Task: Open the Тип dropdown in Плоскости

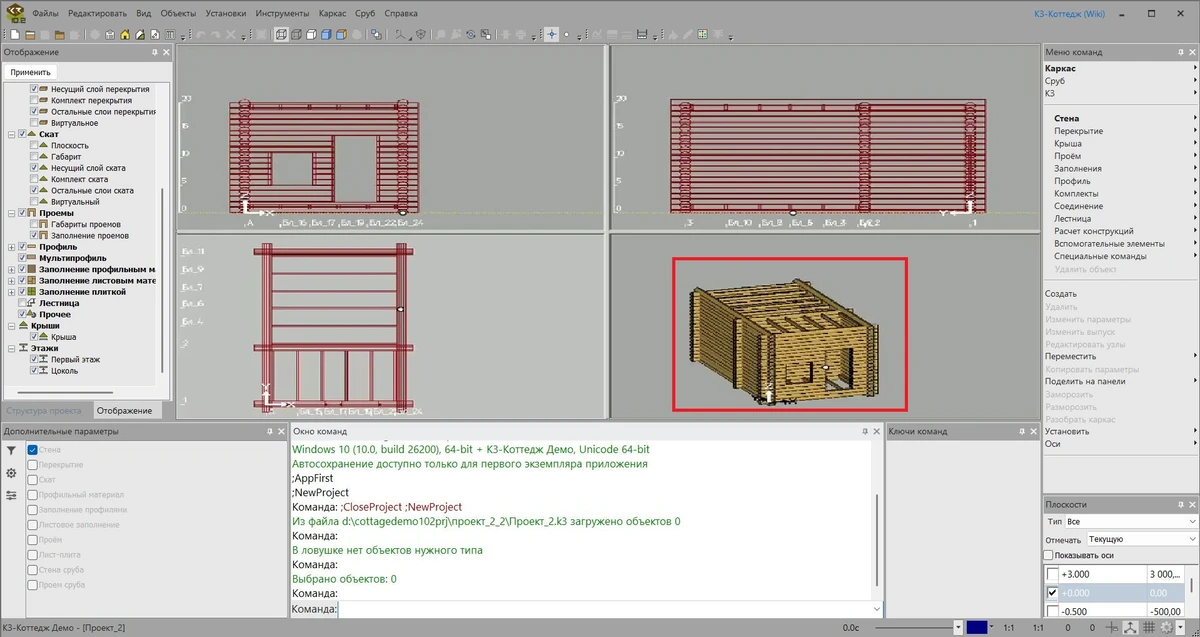Action: pyautogui.click(x=1130, y=522)
